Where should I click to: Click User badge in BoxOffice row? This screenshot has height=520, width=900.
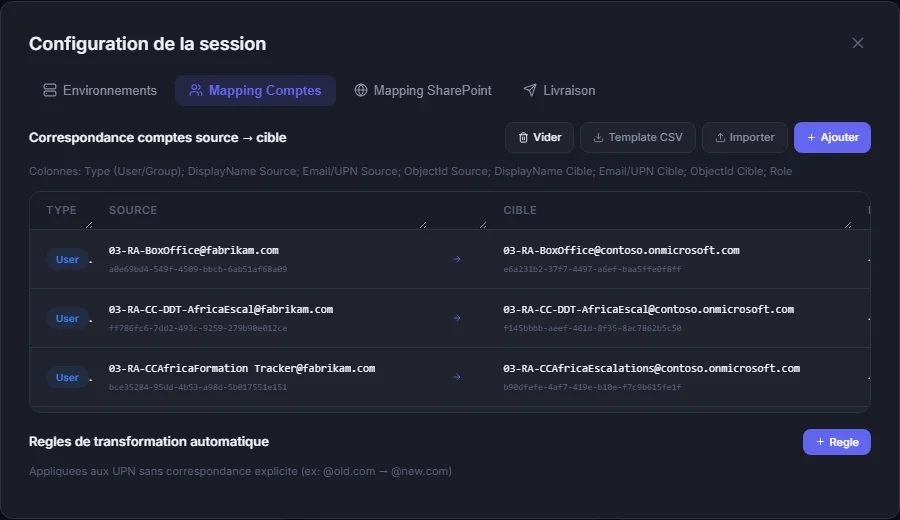pos(67,259)
